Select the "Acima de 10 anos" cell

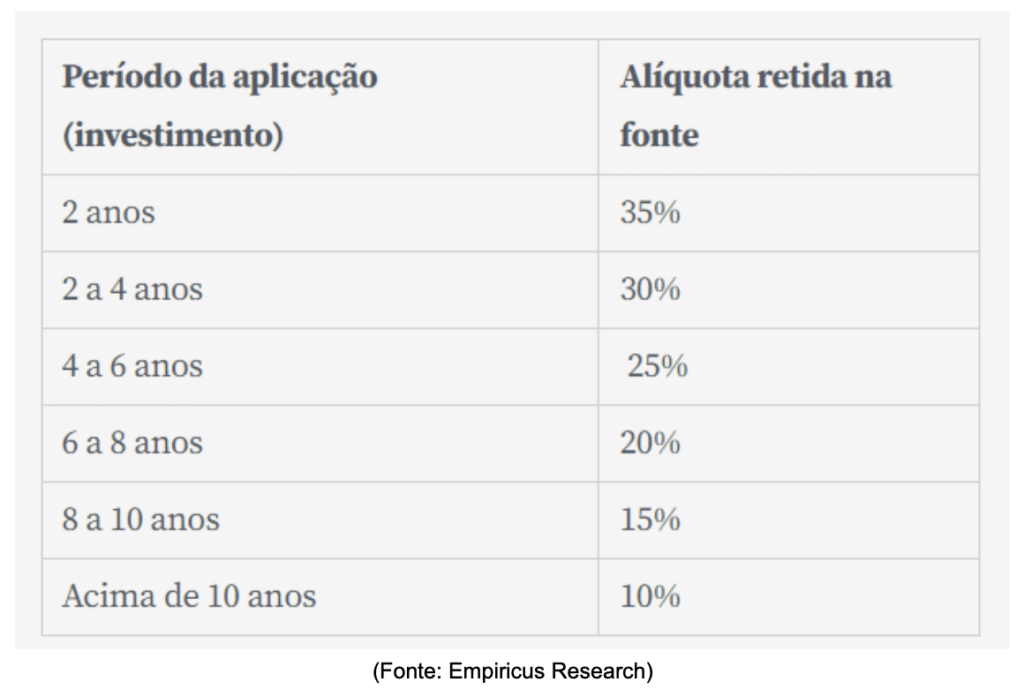189,597
